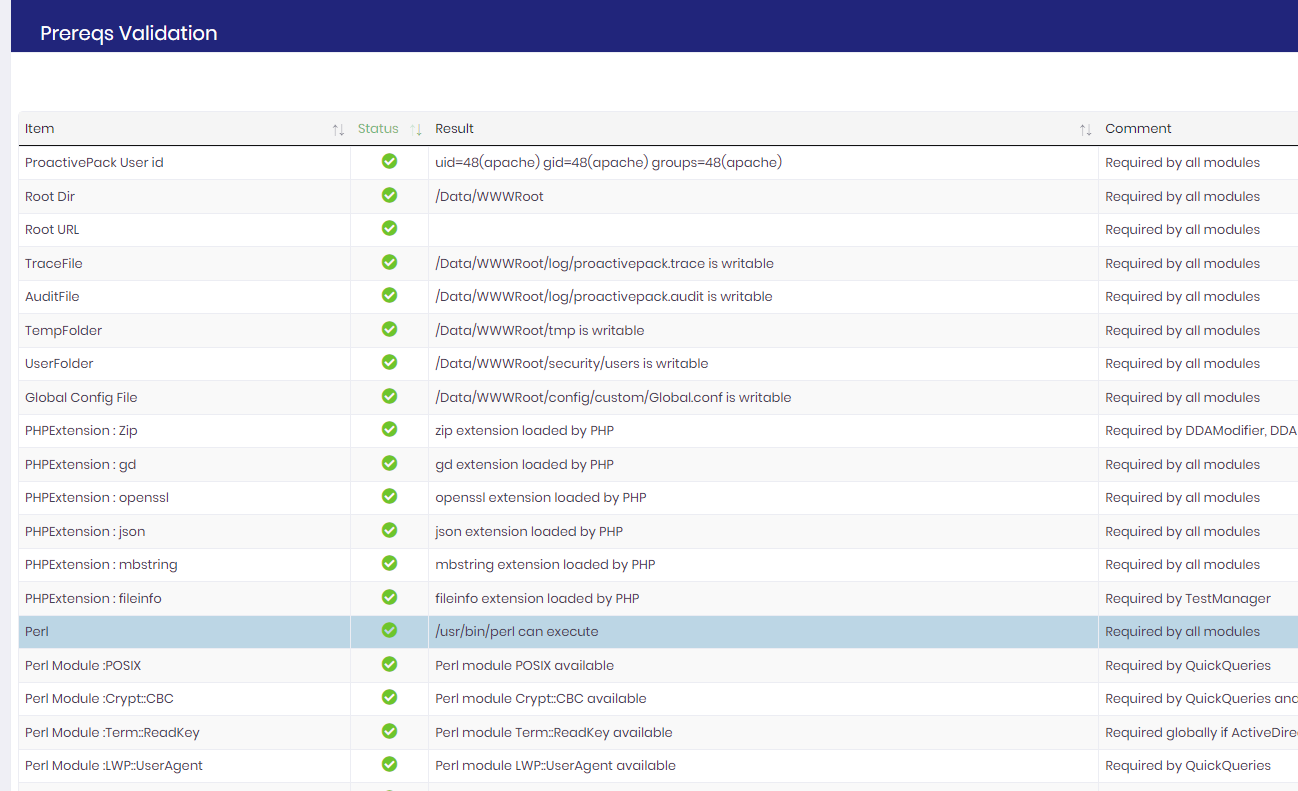Click green status check in Root Dir row

[389, 195]
